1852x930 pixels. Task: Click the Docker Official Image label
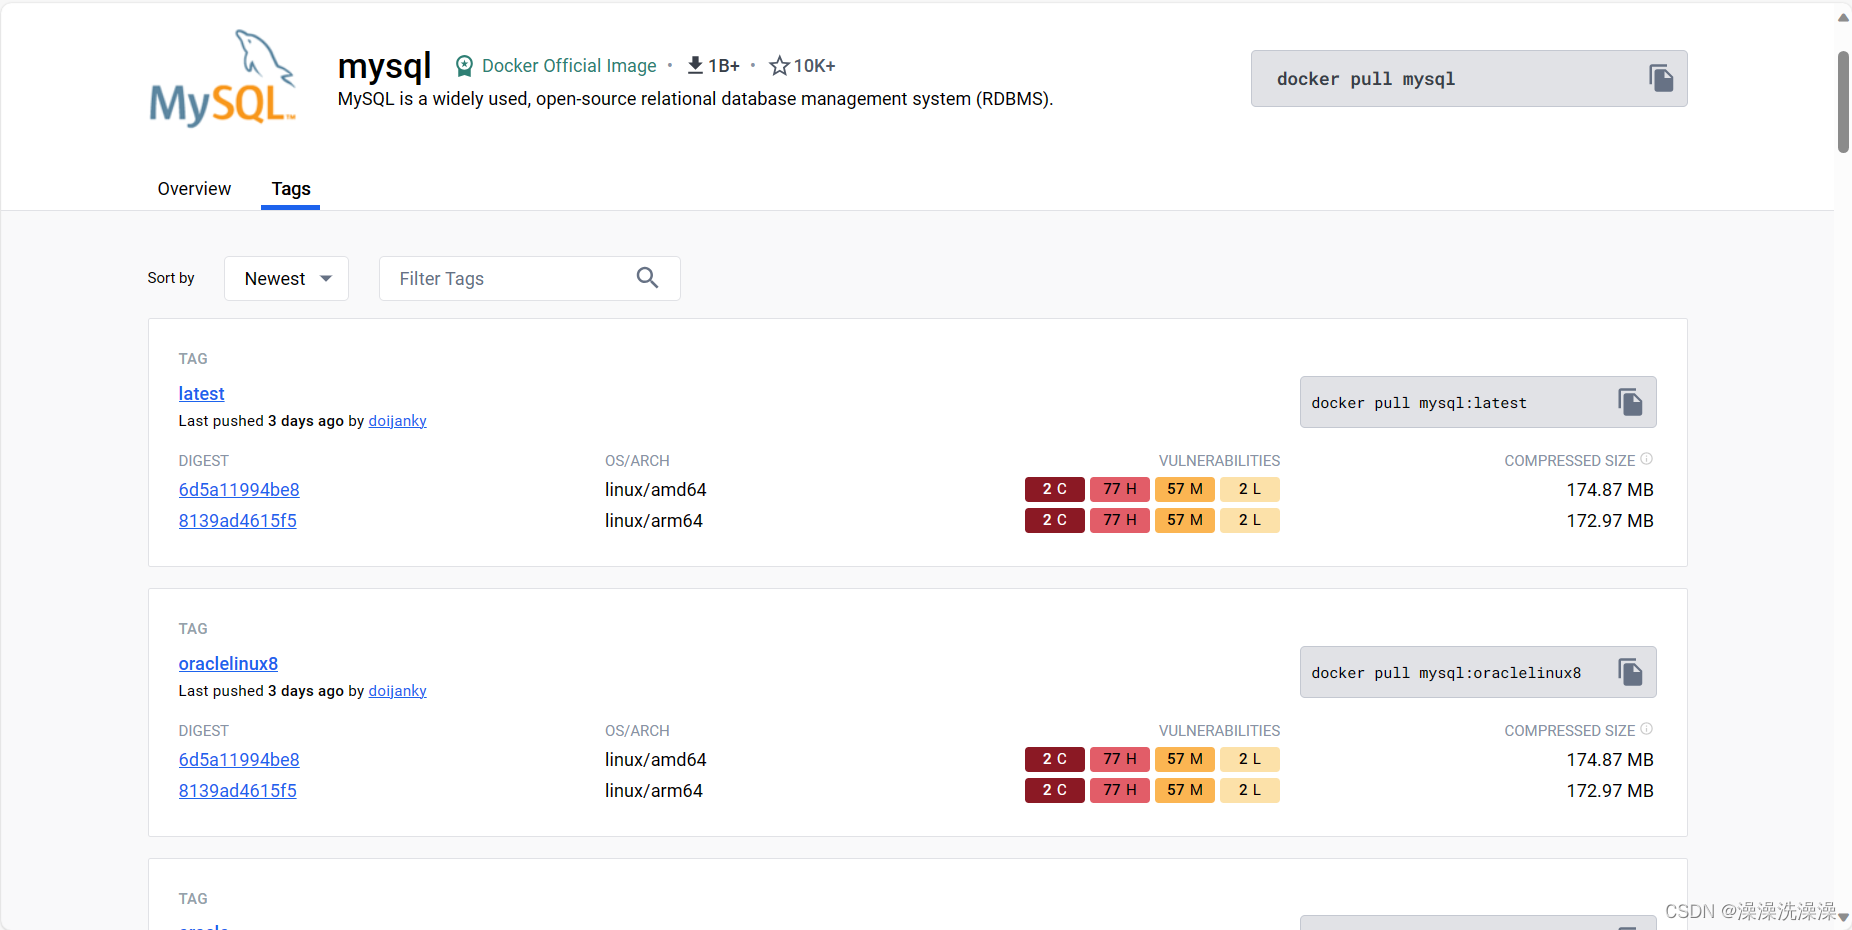click(569, 66)
